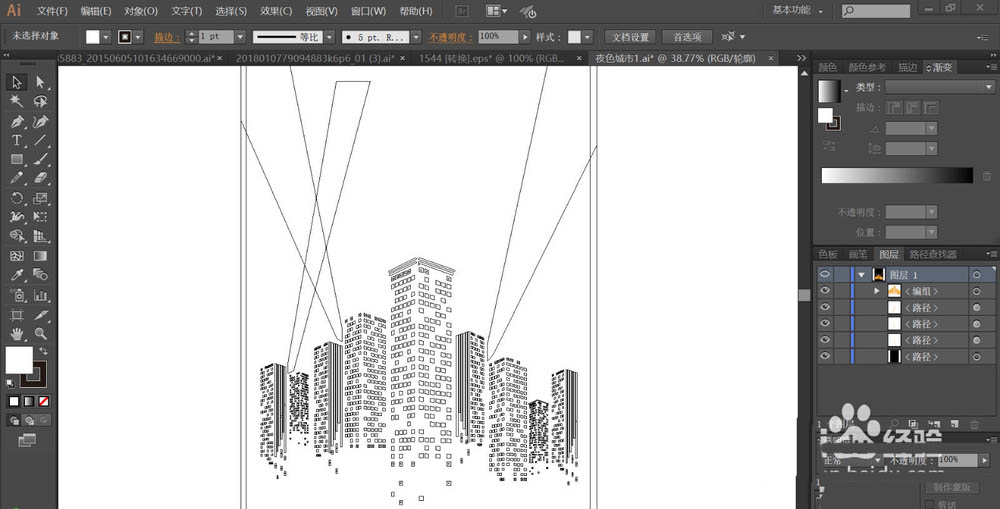This screenshot has width=1000, height=509.
Task: Toggle visibility of the <编组> sublayer
Action: [825, 291]
